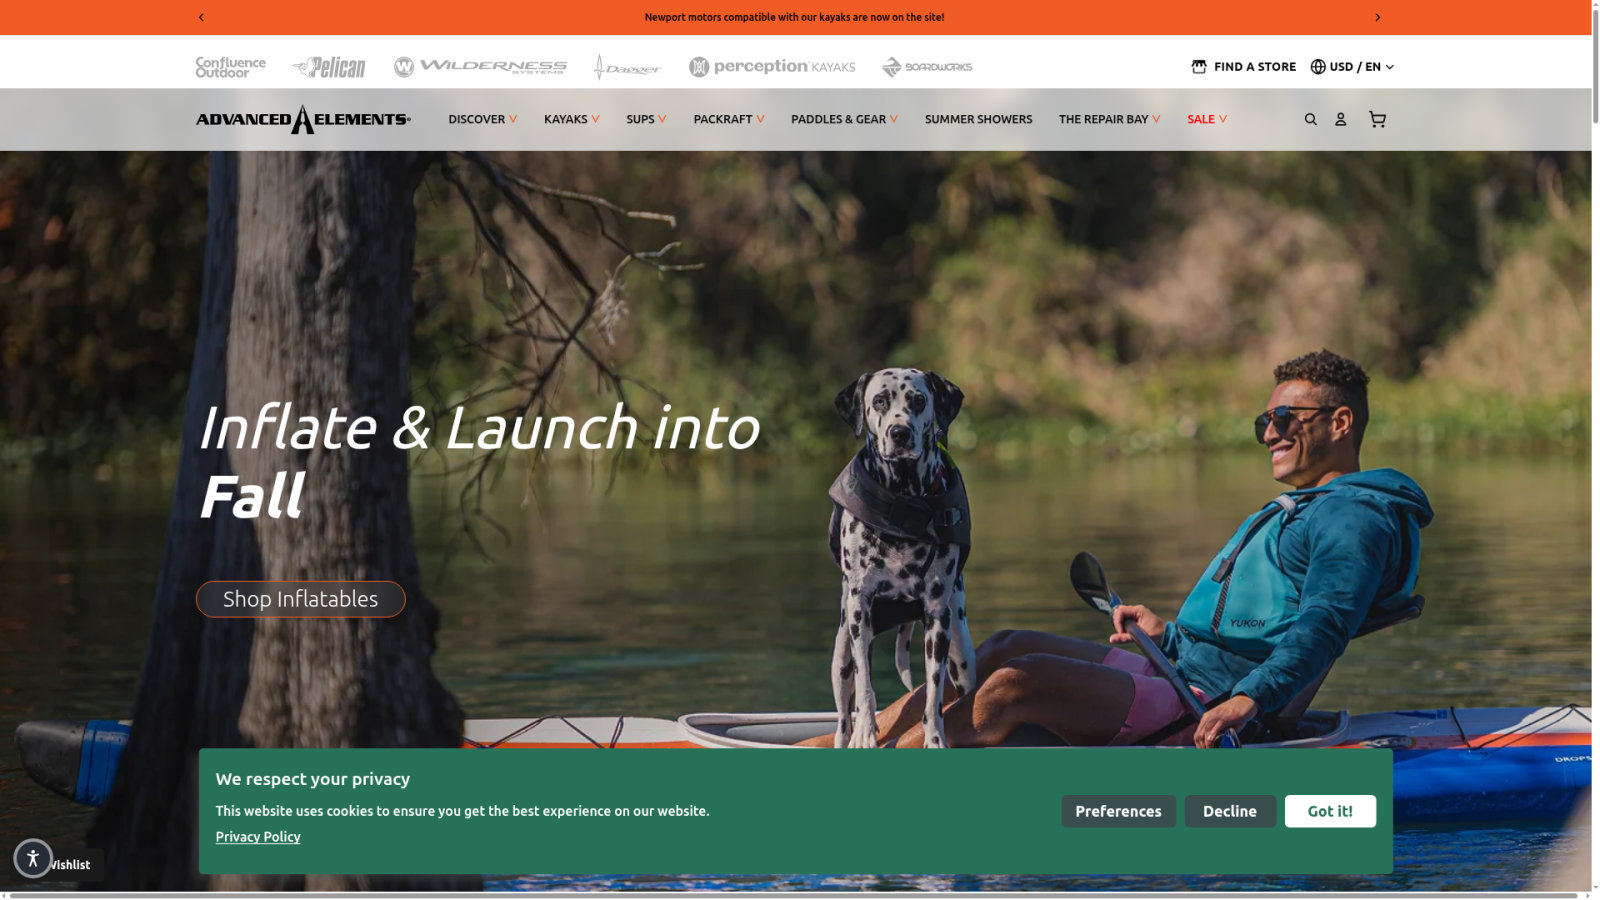Viewport: 1600px width, 900px height.
Task: Expand the Kayaks menu dropdown
Action: pos(572,119)
